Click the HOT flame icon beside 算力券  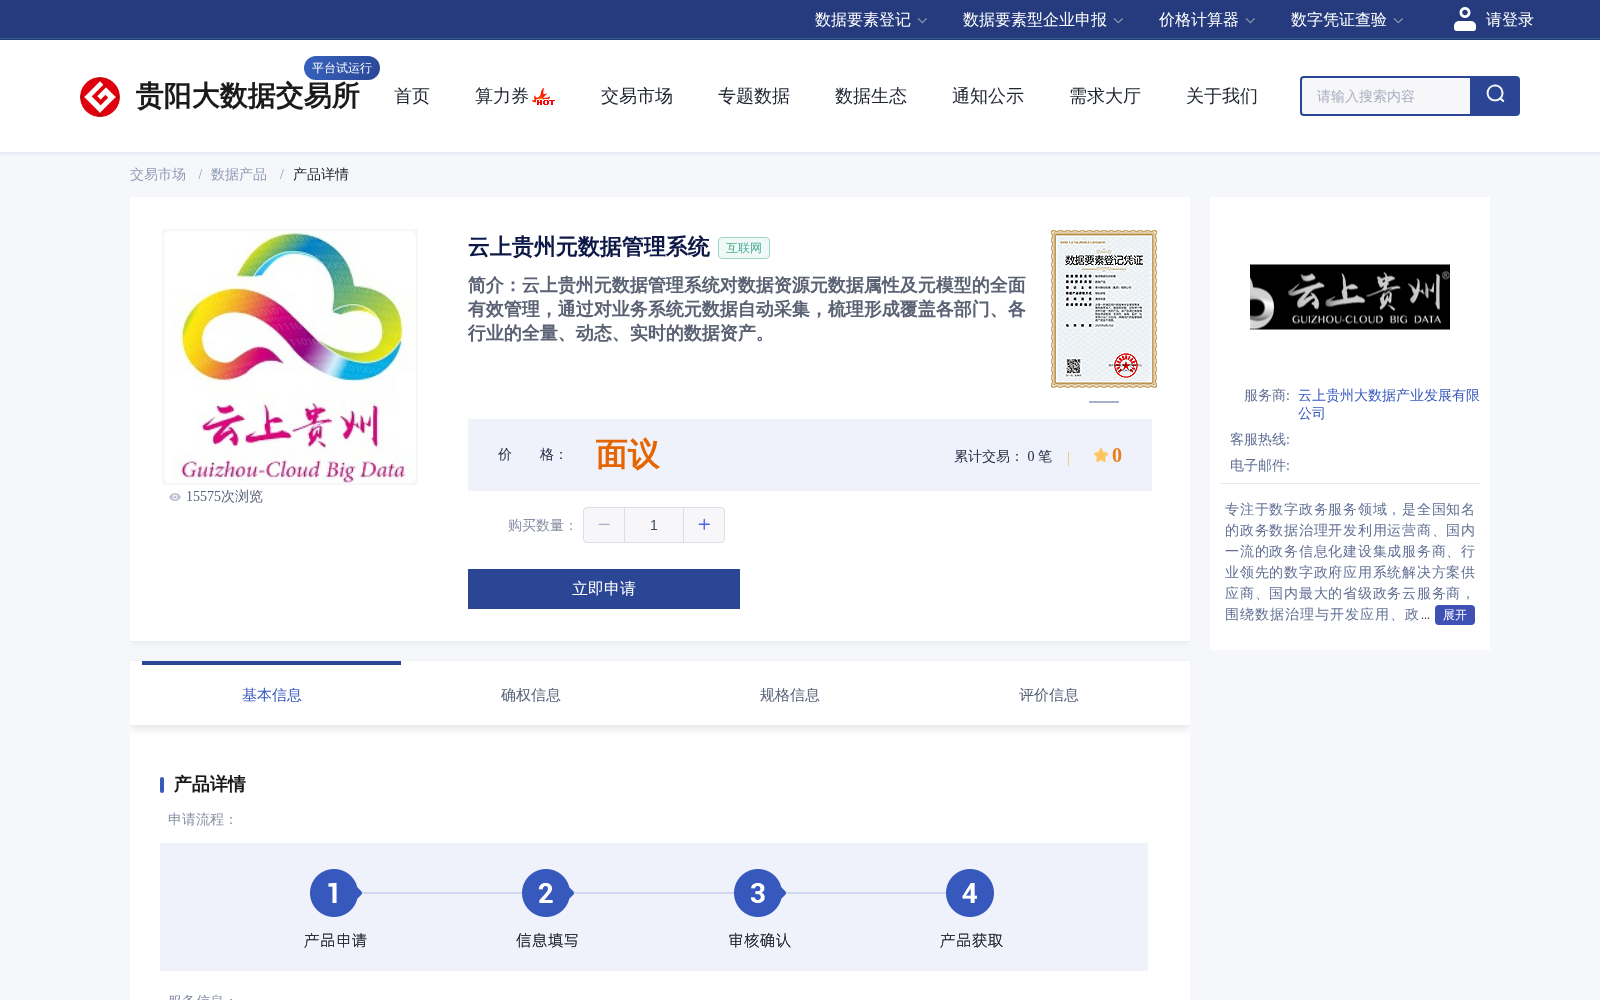pyautogui.click(x=544, y=97)
